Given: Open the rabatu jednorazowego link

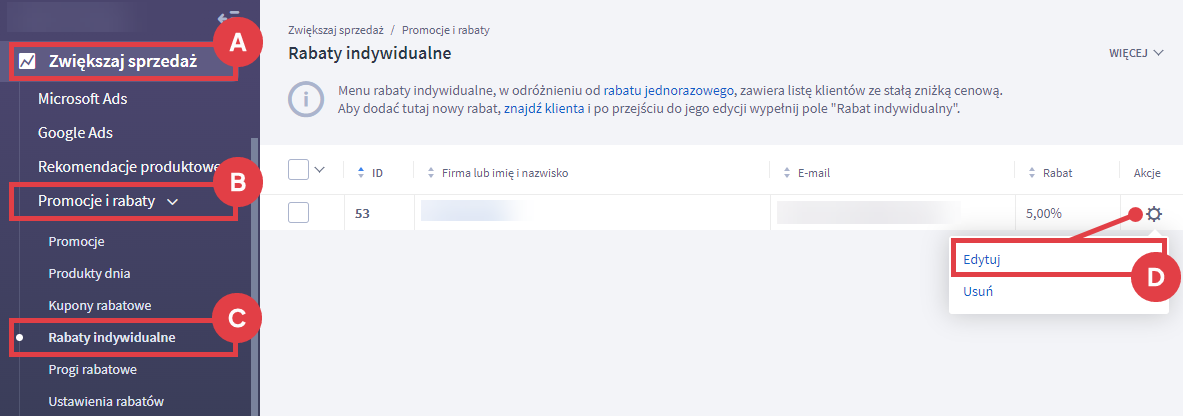Looking at the screenshot, I should [x=670, y=90].
